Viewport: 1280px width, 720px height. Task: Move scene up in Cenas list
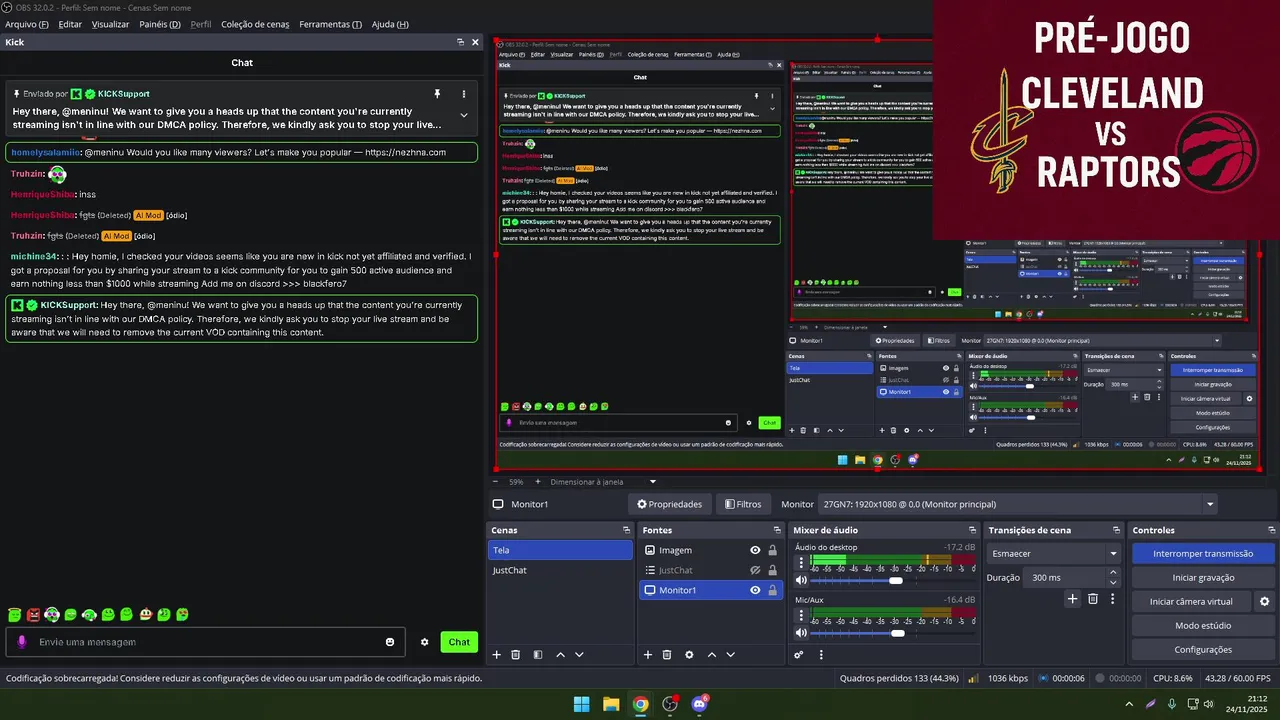click(x=560, y=655)
